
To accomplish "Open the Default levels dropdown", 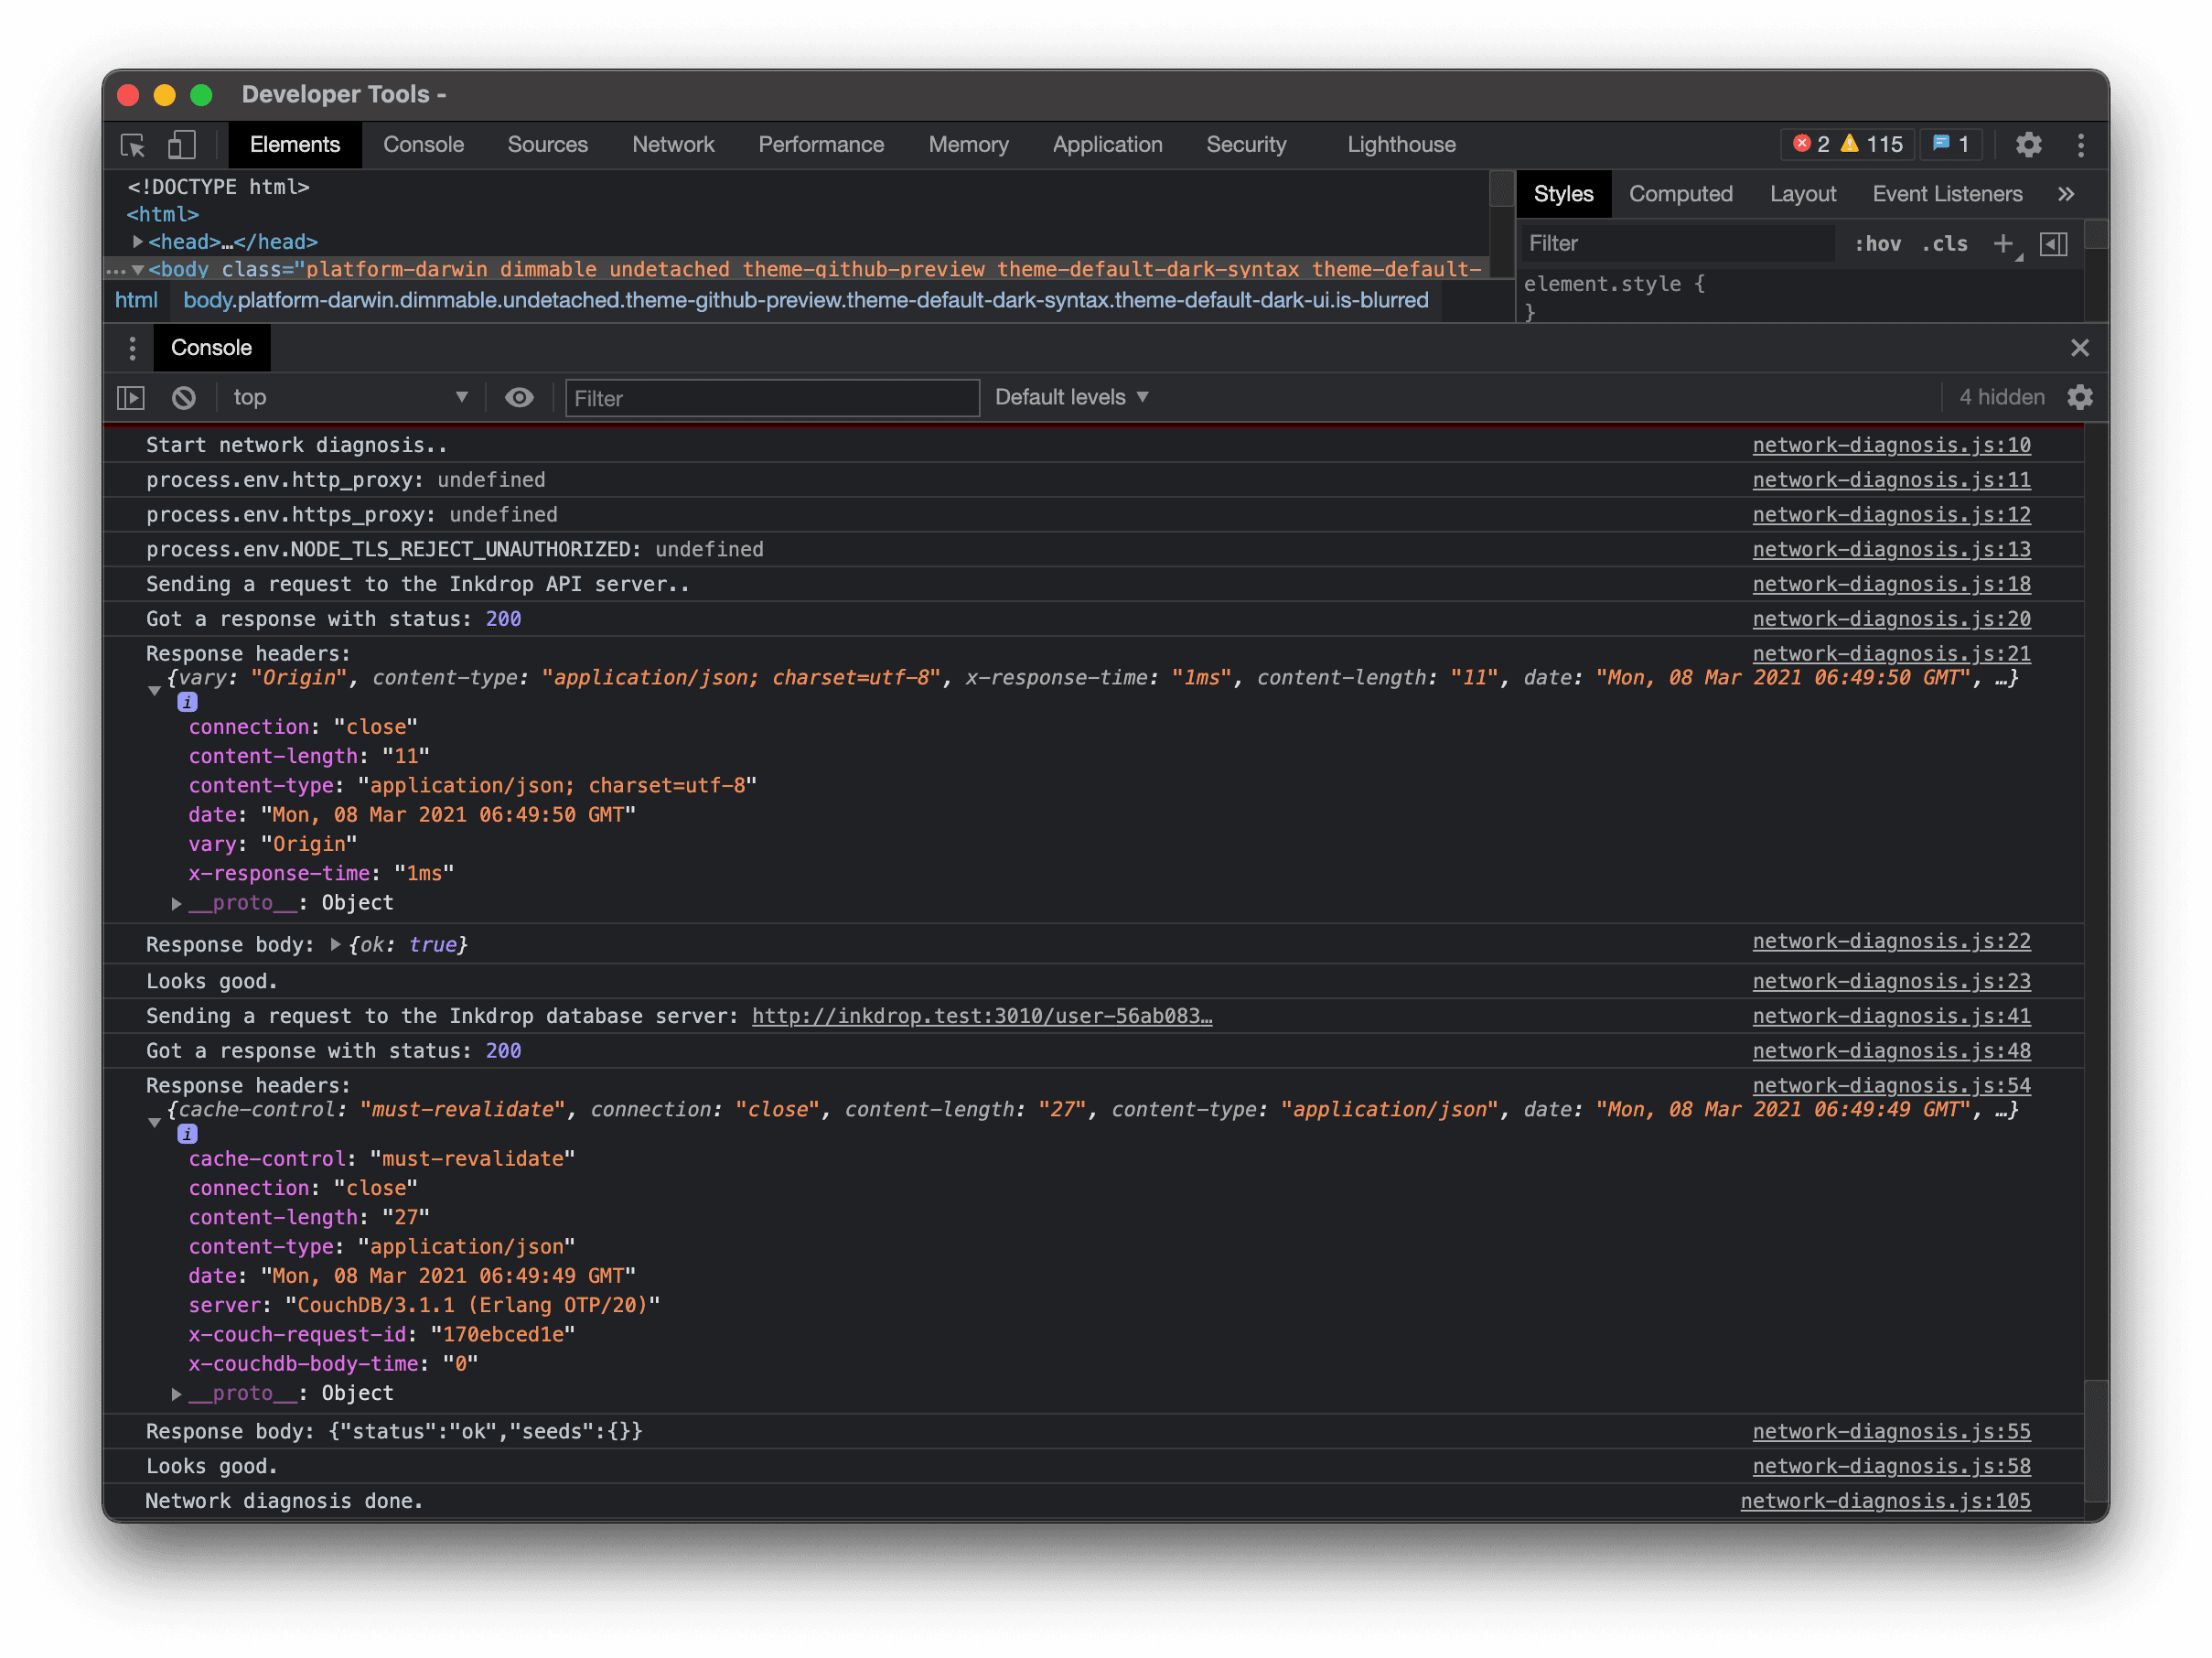I will click(1071, 398).
